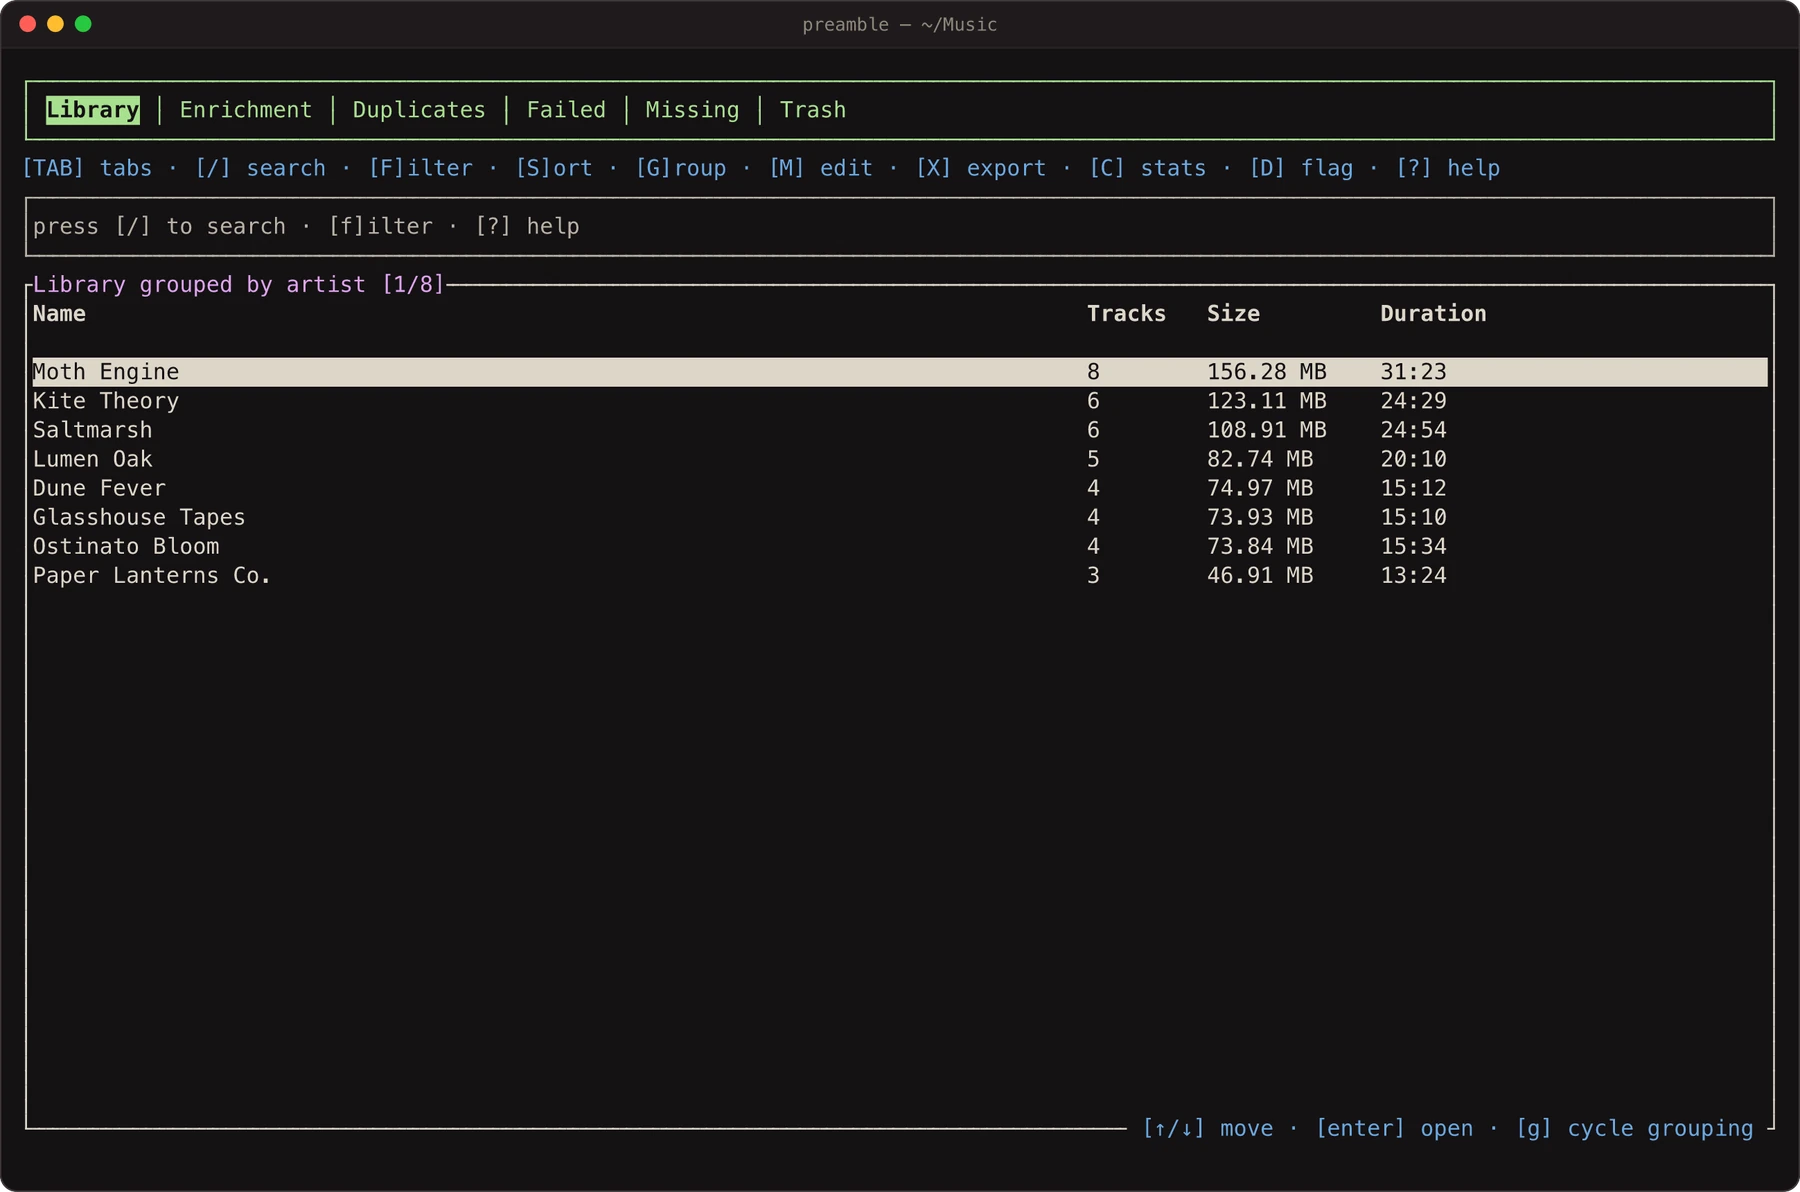Open [C] stats from the shortcut bar
Image resolution: width=1800 pixels, height=1192 pixels.
coord(1148,168)
